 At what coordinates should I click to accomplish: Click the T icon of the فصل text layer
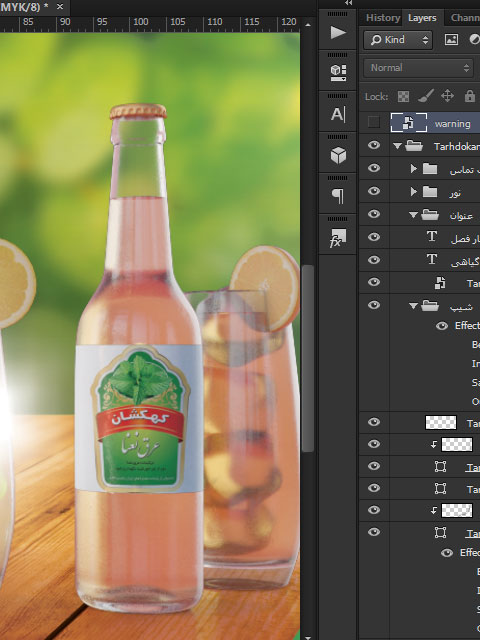pos(432,237)
